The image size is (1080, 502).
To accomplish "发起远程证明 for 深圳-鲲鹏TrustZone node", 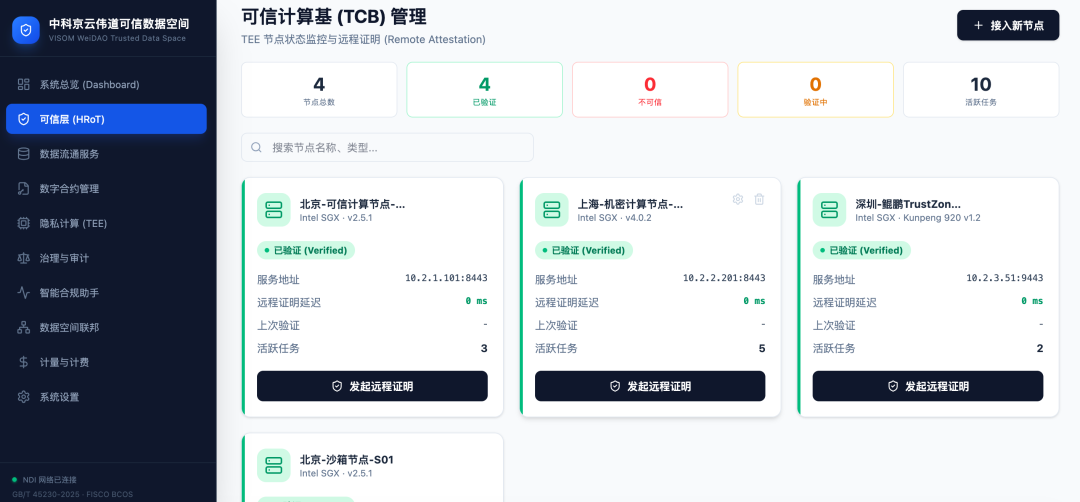I will pos(928,386).
